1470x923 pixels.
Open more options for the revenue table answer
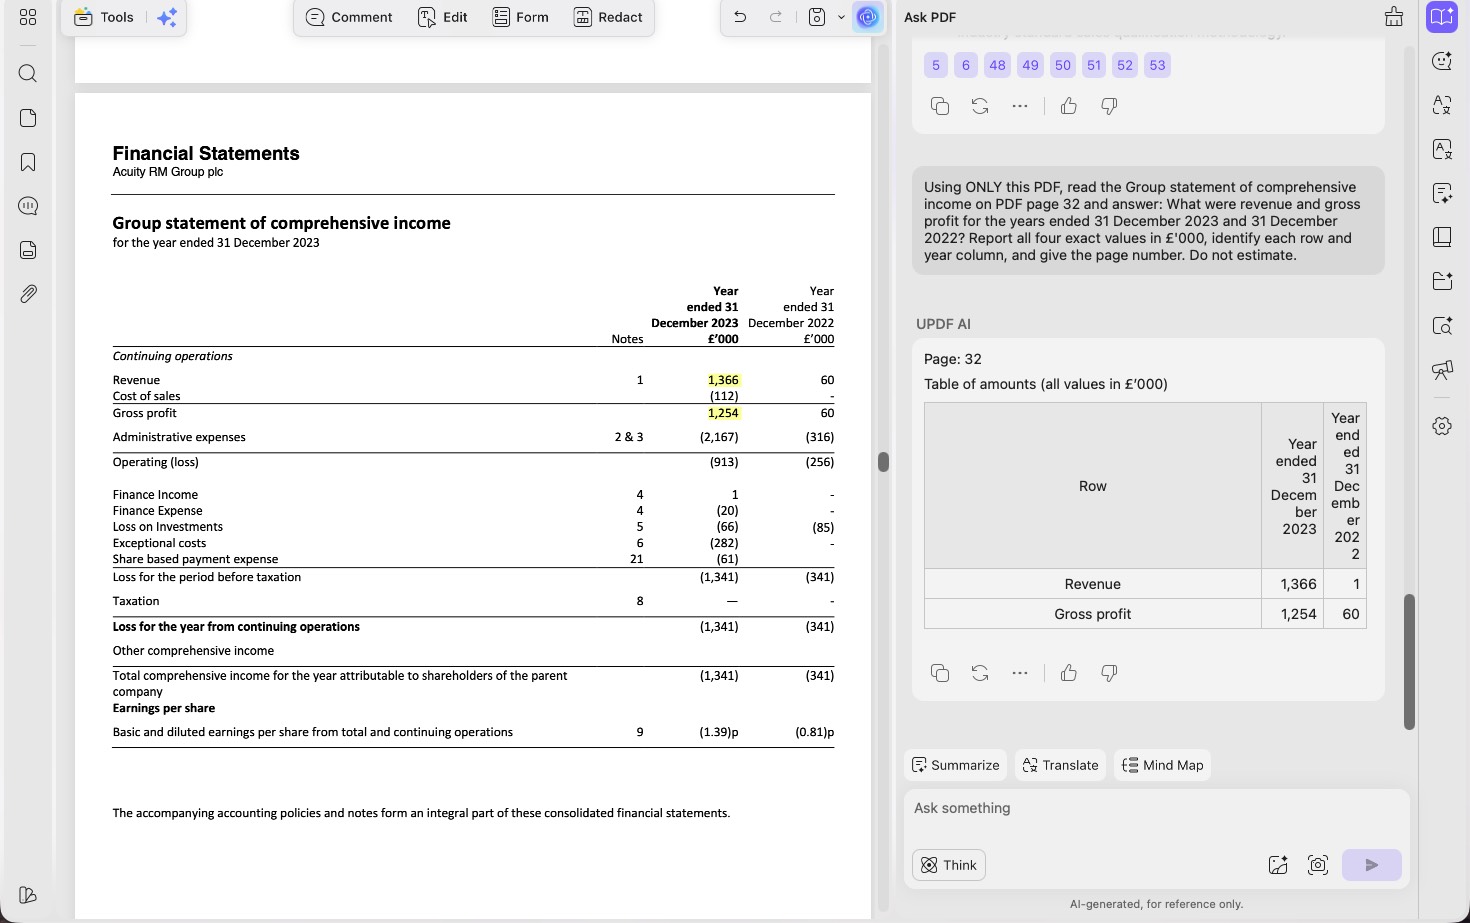click(x=1020, y=673)
